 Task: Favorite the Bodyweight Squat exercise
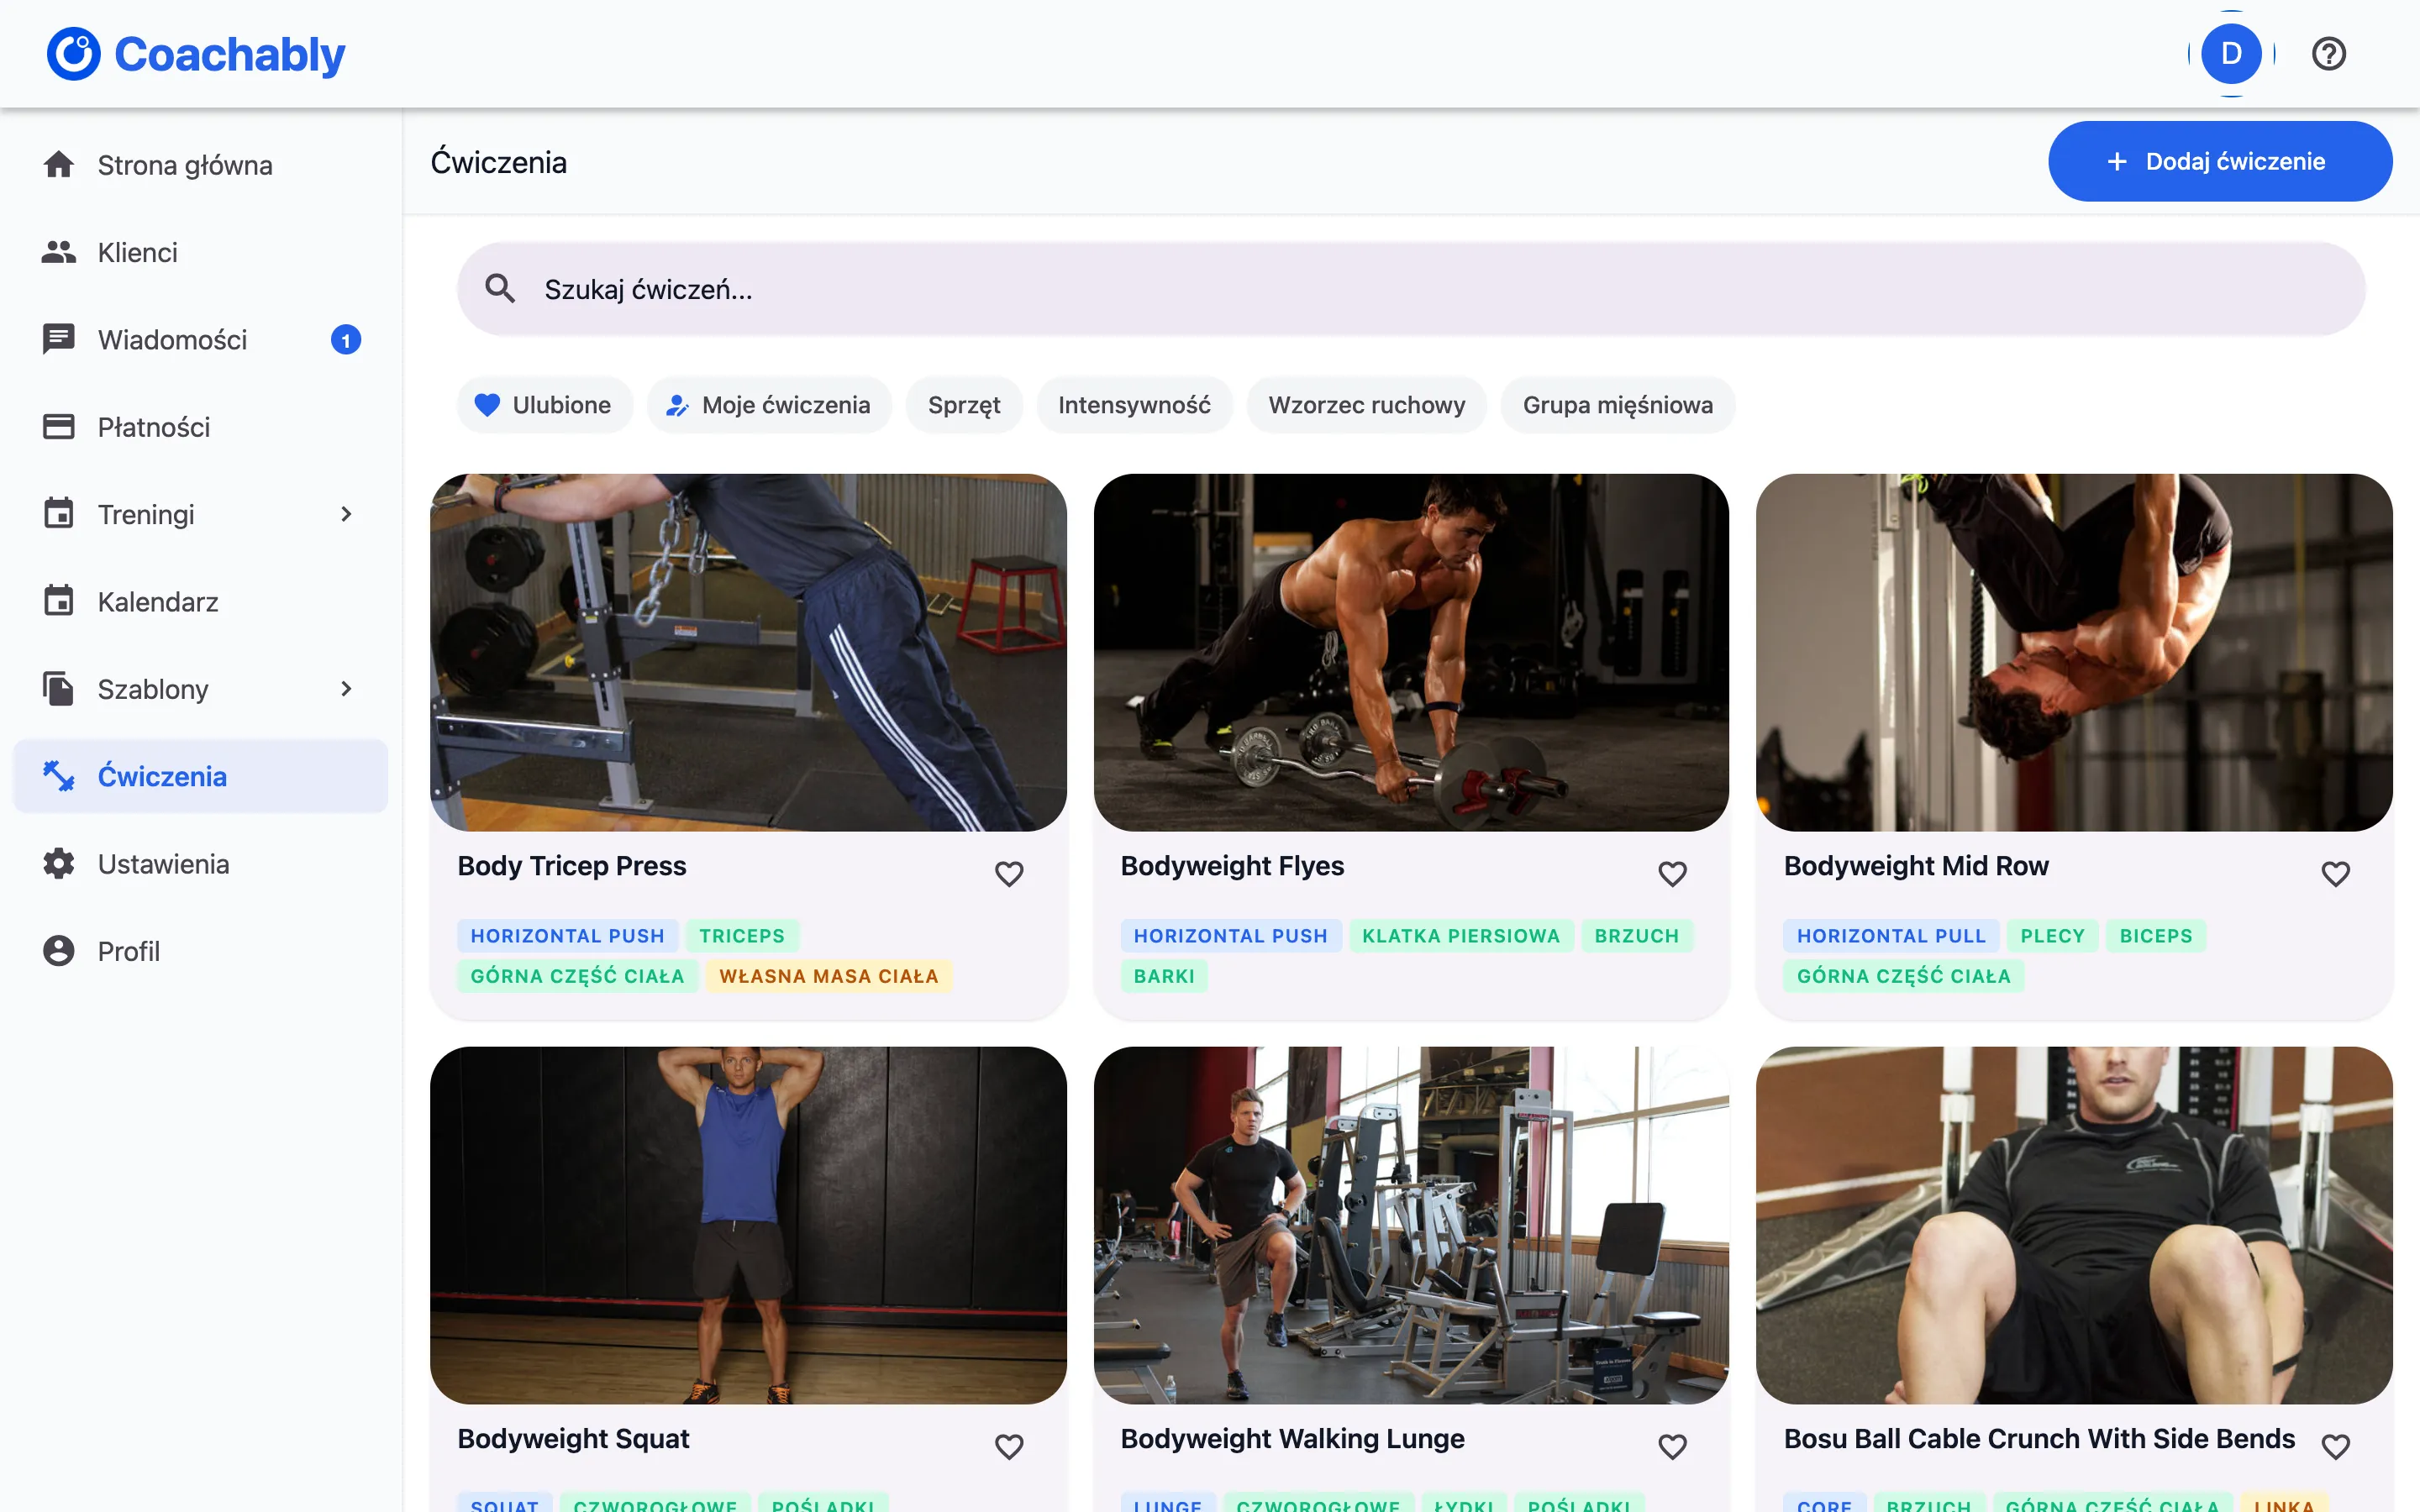pyautogui.click(x=1009, y=1446)
